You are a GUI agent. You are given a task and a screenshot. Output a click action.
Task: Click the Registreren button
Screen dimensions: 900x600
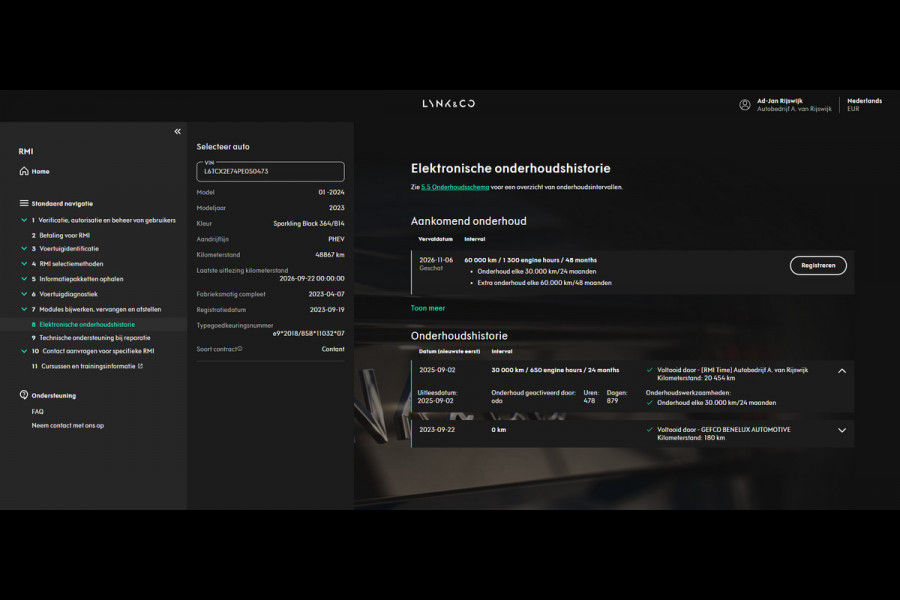pyautogui.click(x=818, y=265)
